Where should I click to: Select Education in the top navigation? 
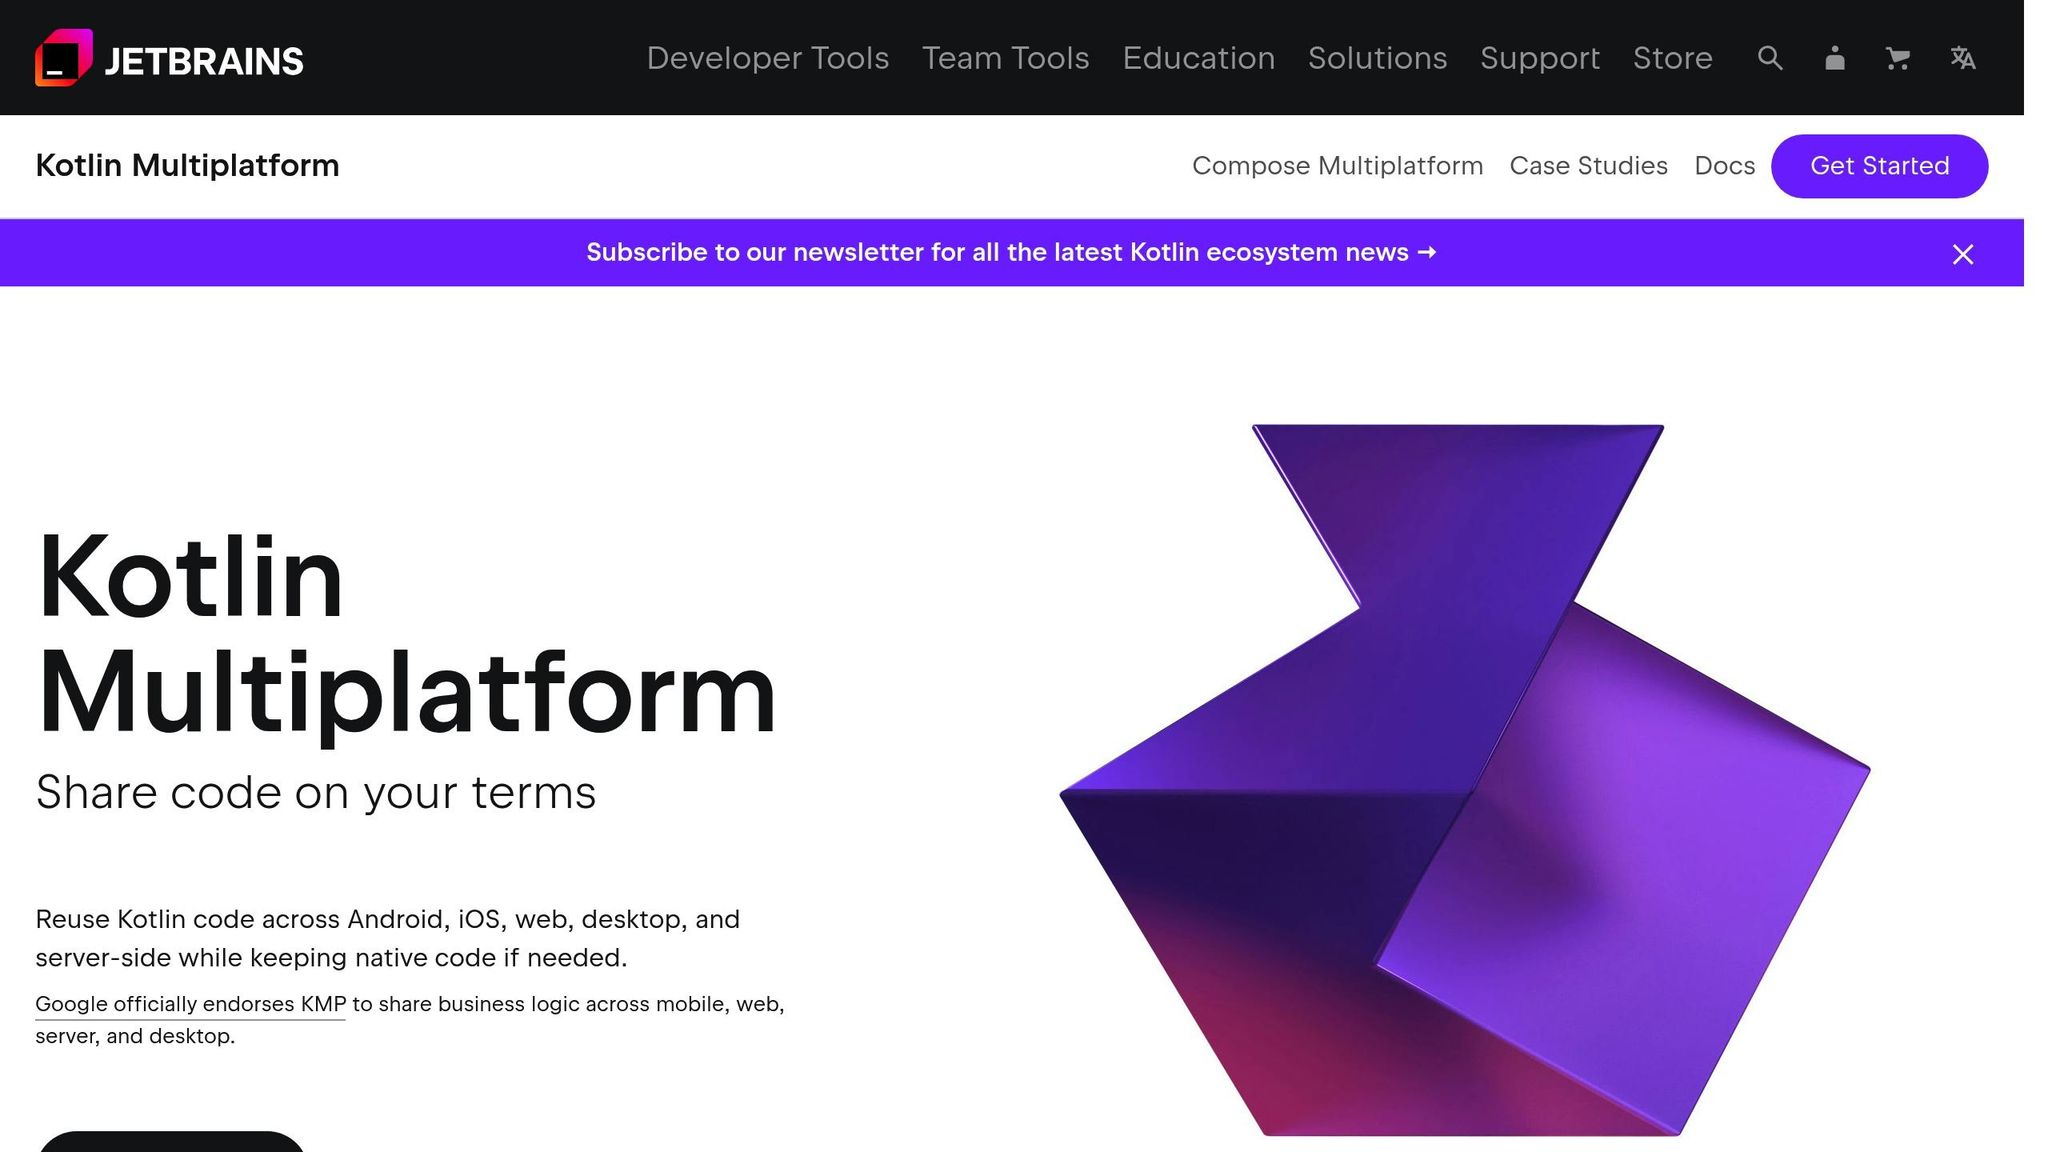(x=1199, y=59)
